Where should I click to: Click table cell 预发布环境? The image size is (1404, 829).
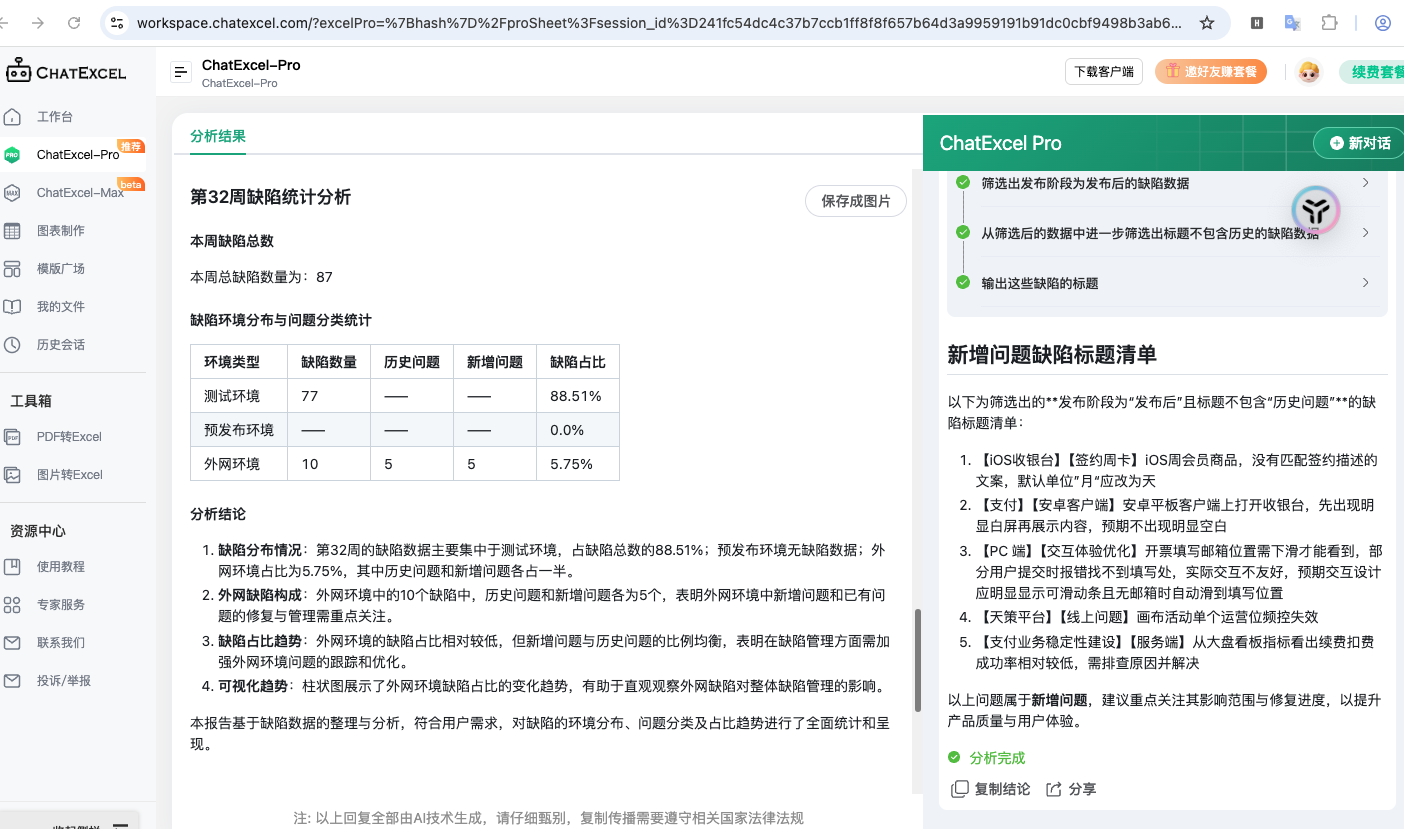coord(239,430)
